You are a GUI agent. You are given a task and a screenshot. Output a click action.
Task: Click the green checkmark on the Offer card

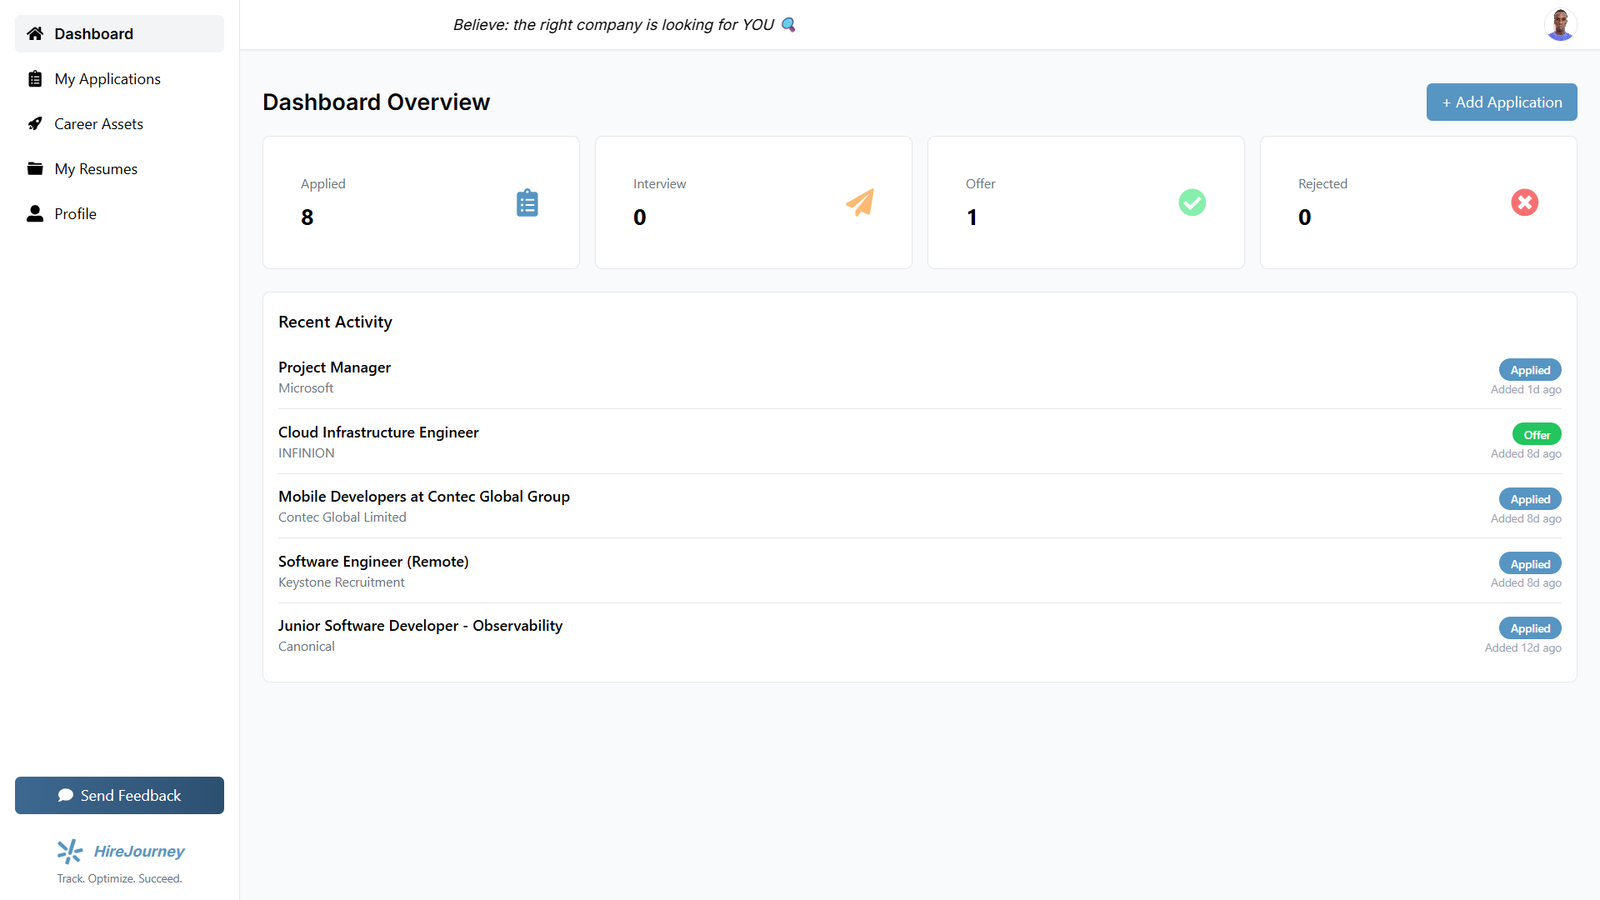(x=1192, y=202)
